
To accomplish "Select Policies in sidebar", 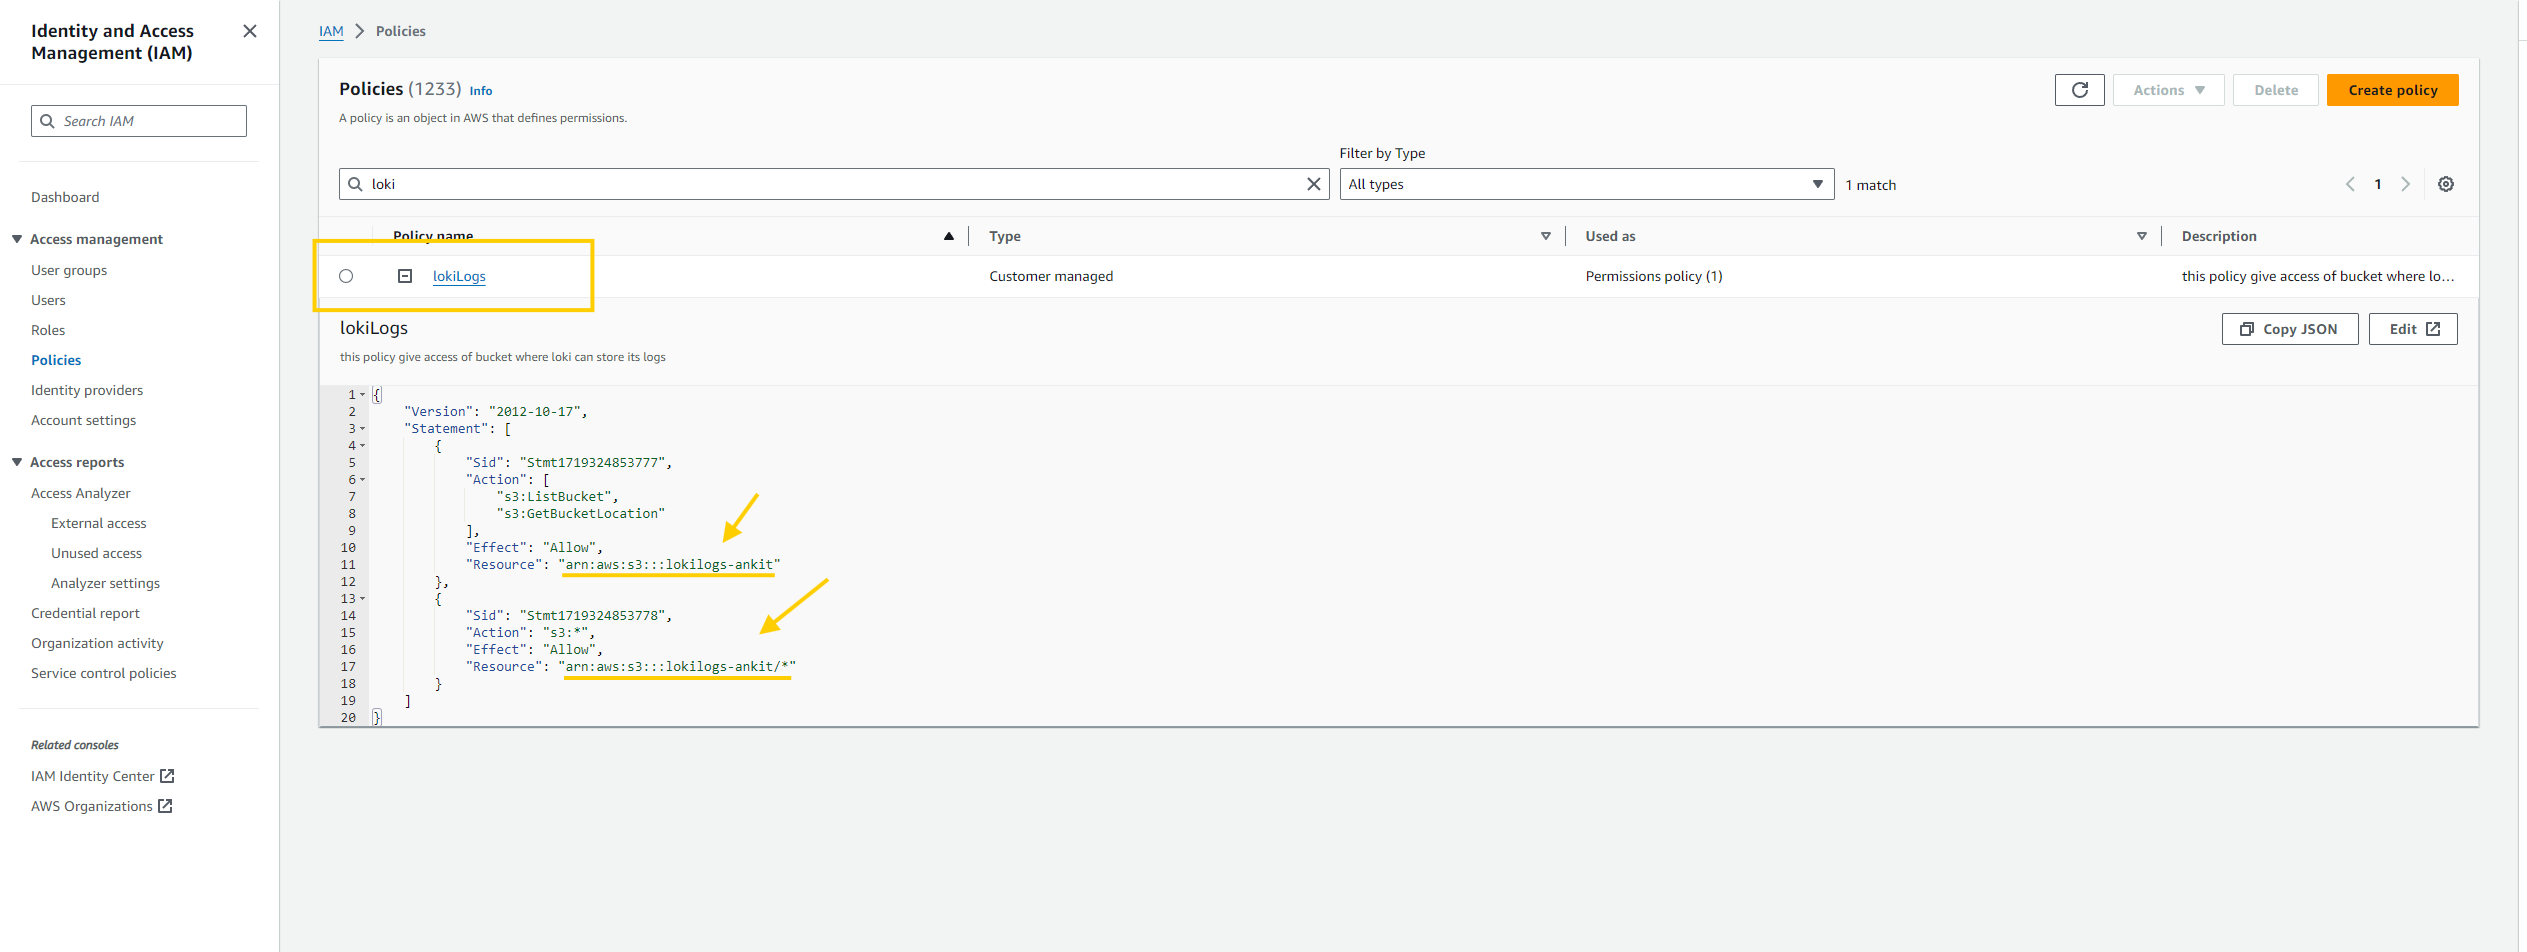I will pos(56,360).
